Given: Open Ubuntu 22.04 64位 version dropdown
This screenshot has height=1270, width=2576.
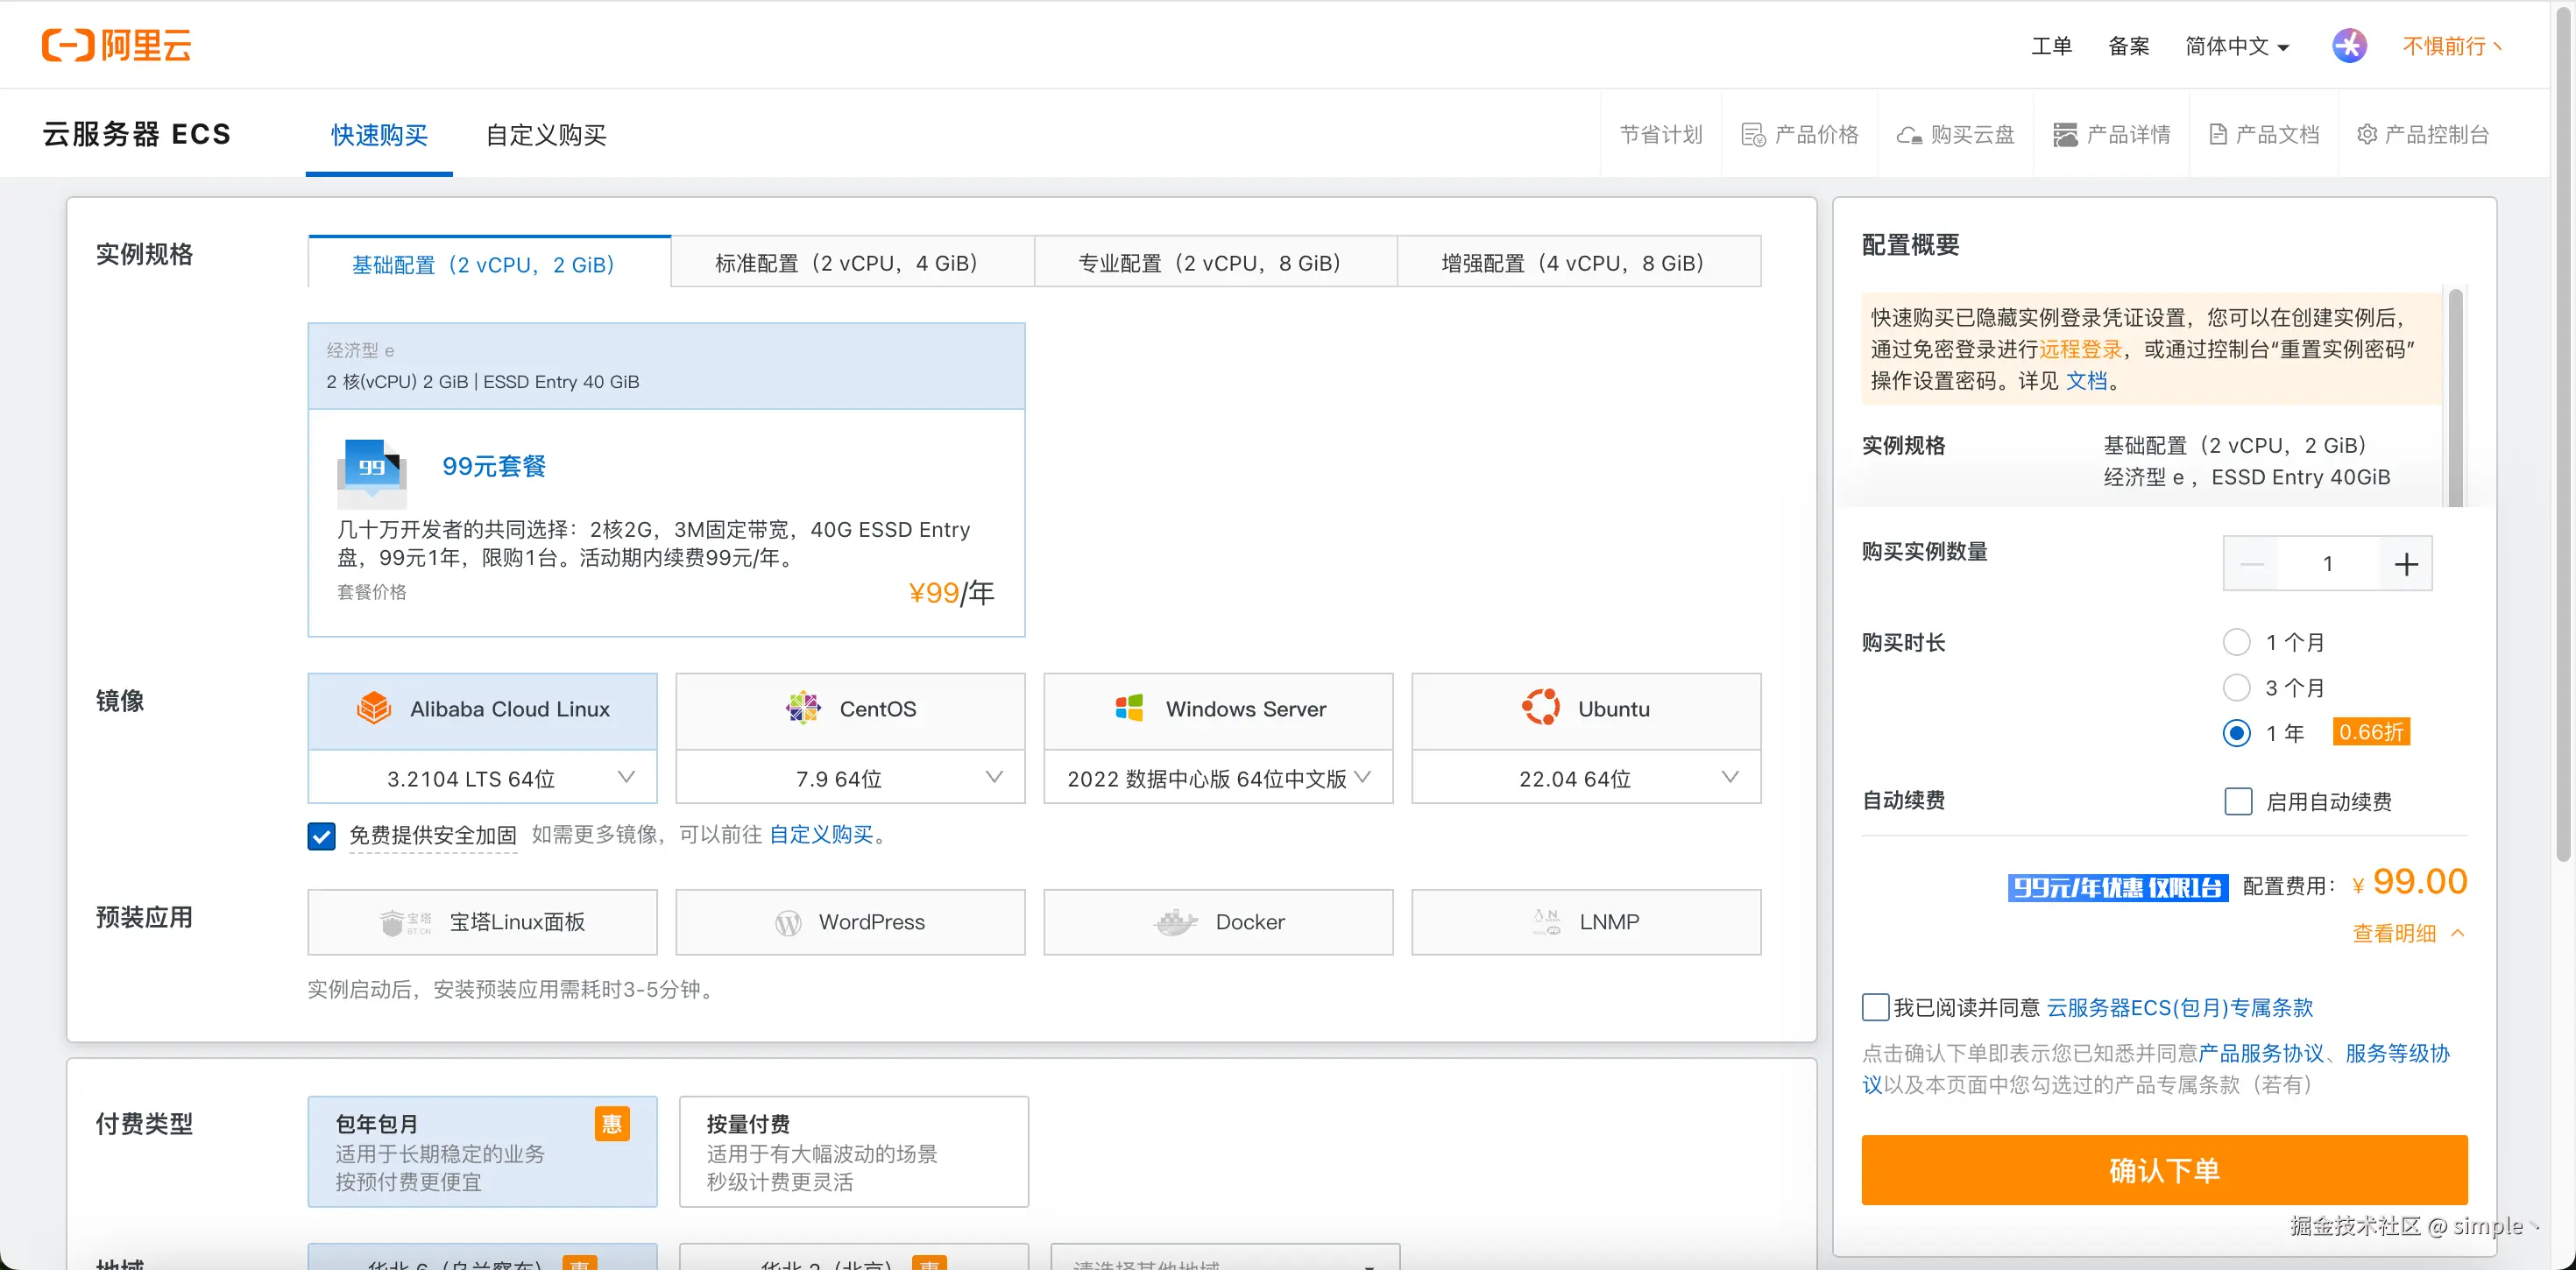Looking at the screenshot, I should pyautogui.click(x=1586, y=778).
